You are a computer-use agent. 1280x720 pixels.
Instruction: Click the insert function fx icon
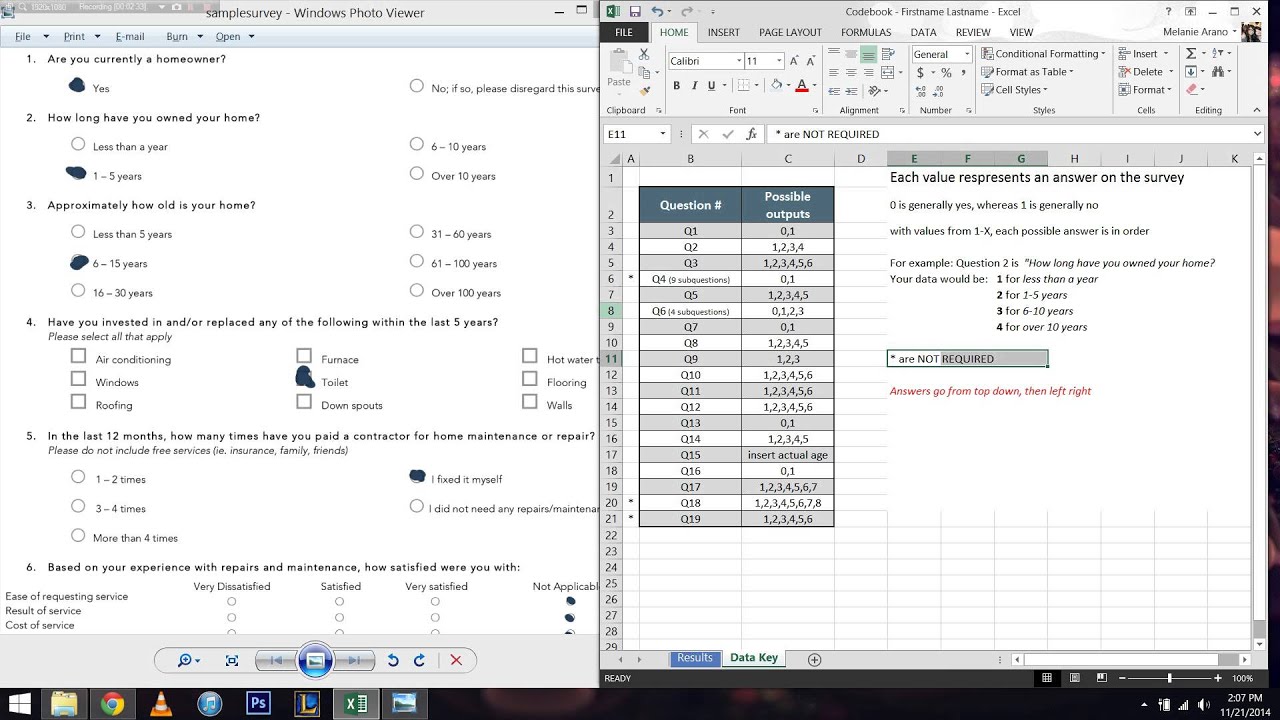pos(750,134)
